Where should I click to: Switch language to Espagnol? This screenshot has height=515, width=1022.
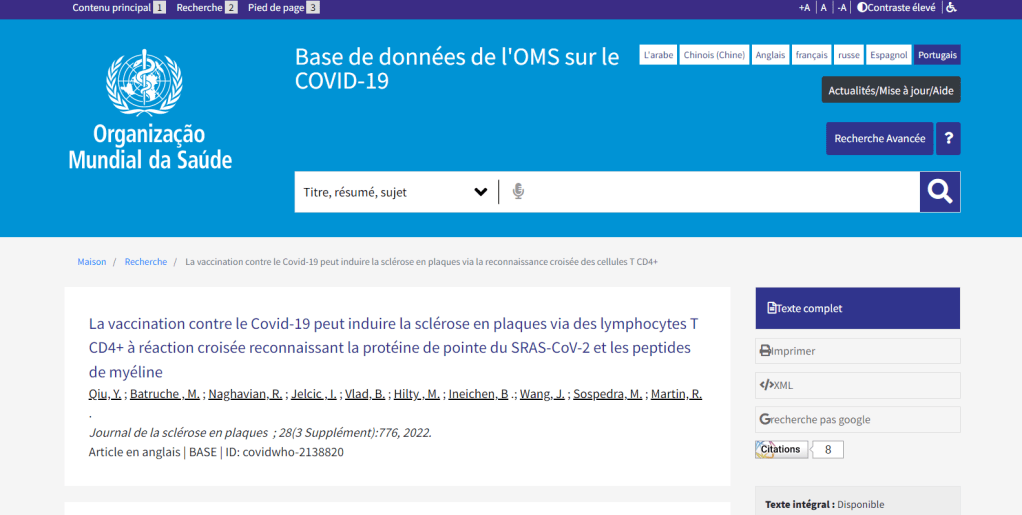click(x=888, y=55)
